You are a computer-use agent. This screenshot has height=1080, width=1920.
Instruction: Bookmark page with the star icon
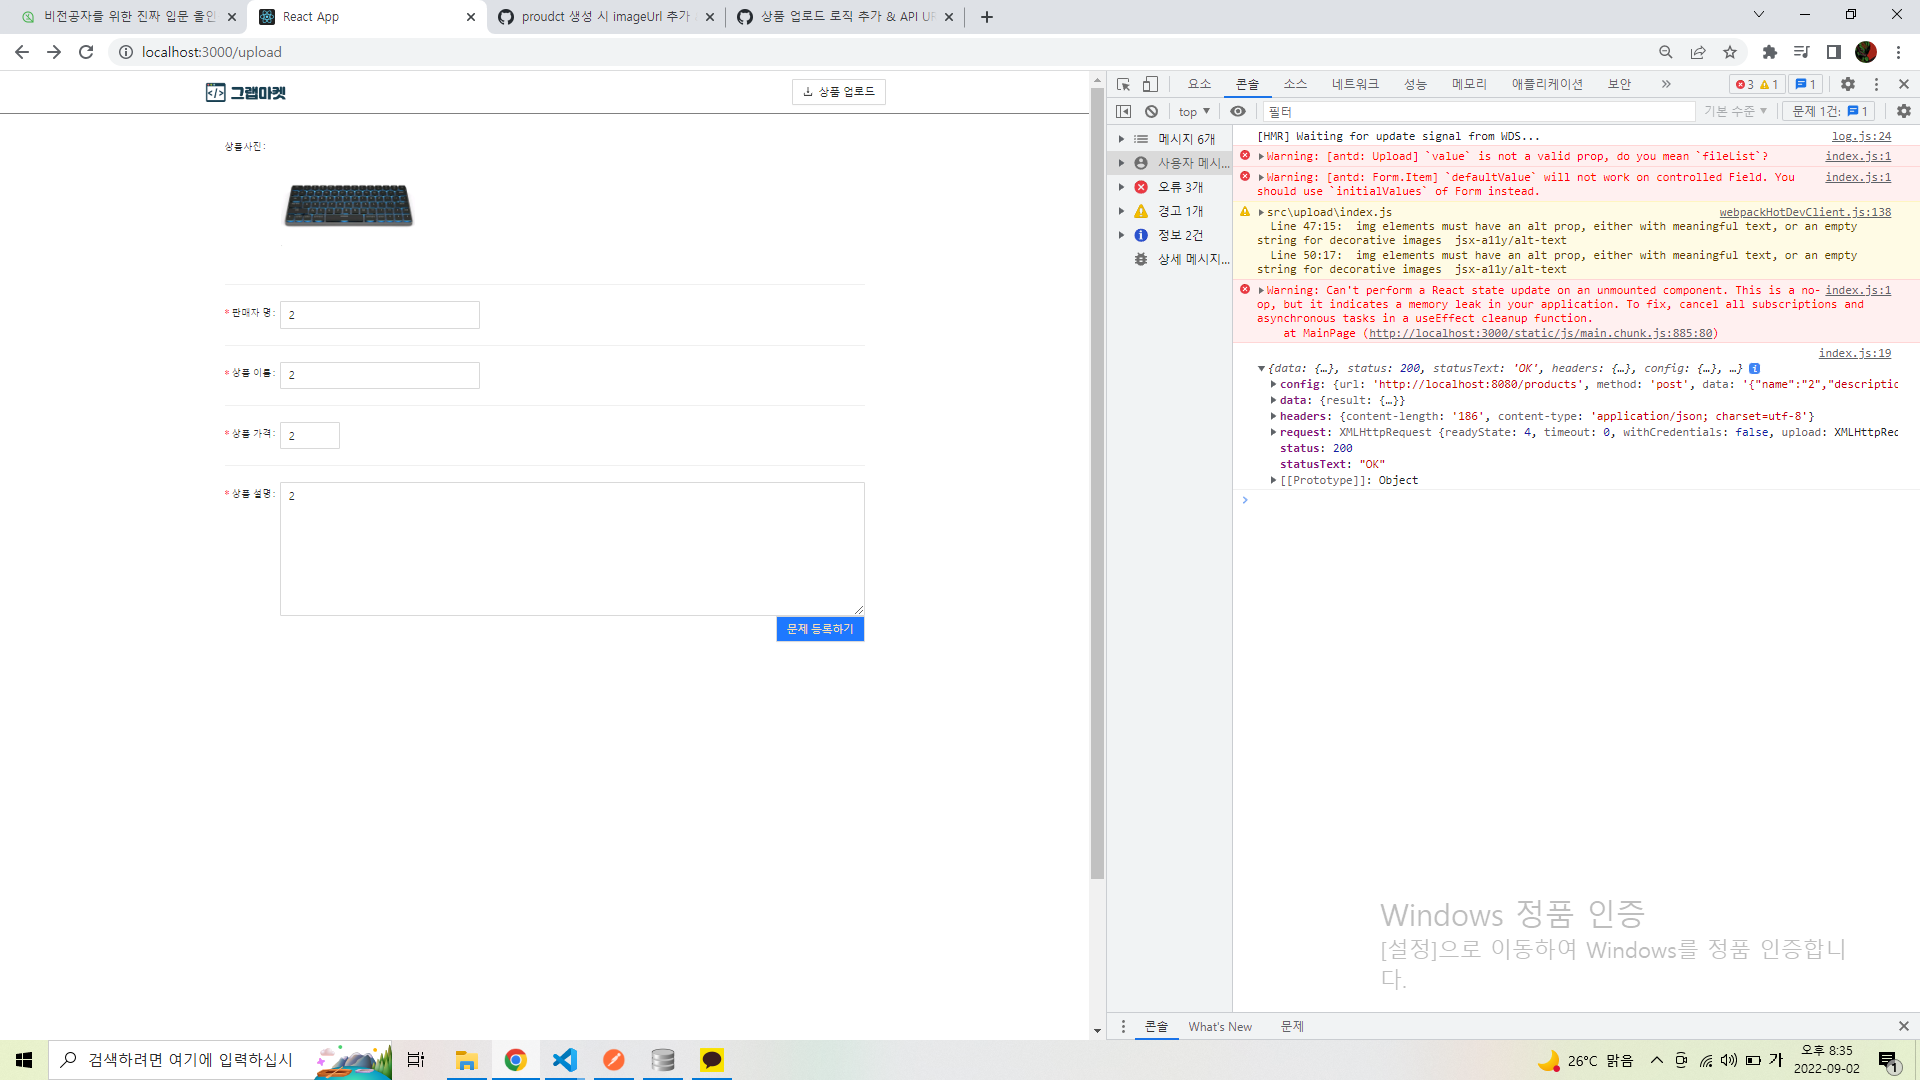pos(1730,52)
